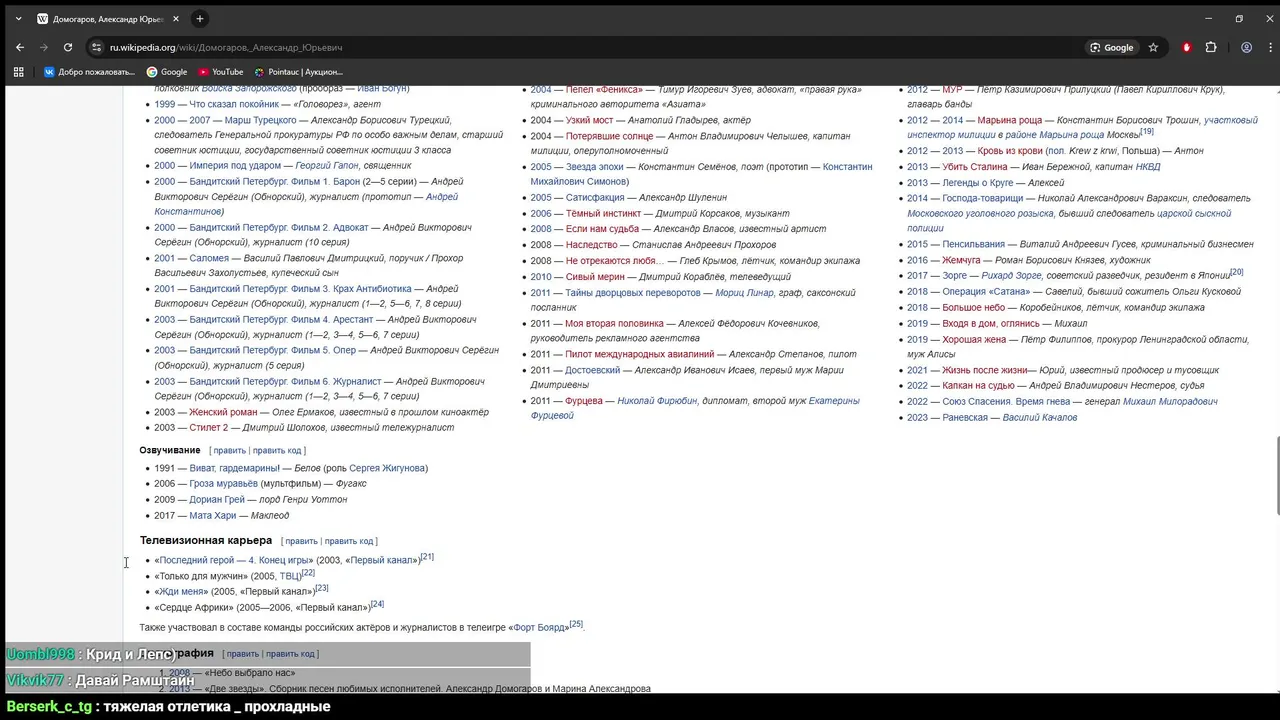This screenshot has width=1280, height=720.
Task: Open the 'Дориан Грей' link
Action: click(217, 500)
